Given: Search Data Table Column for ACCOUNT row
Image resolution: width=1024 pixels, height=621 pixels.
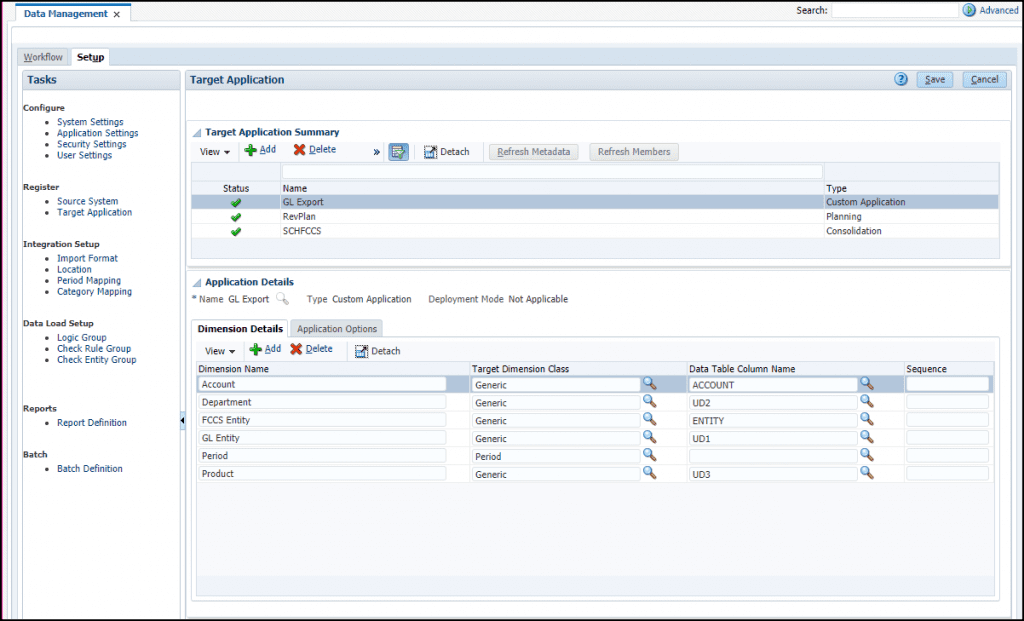Looking at the screenshot, I should coord(867,383).
